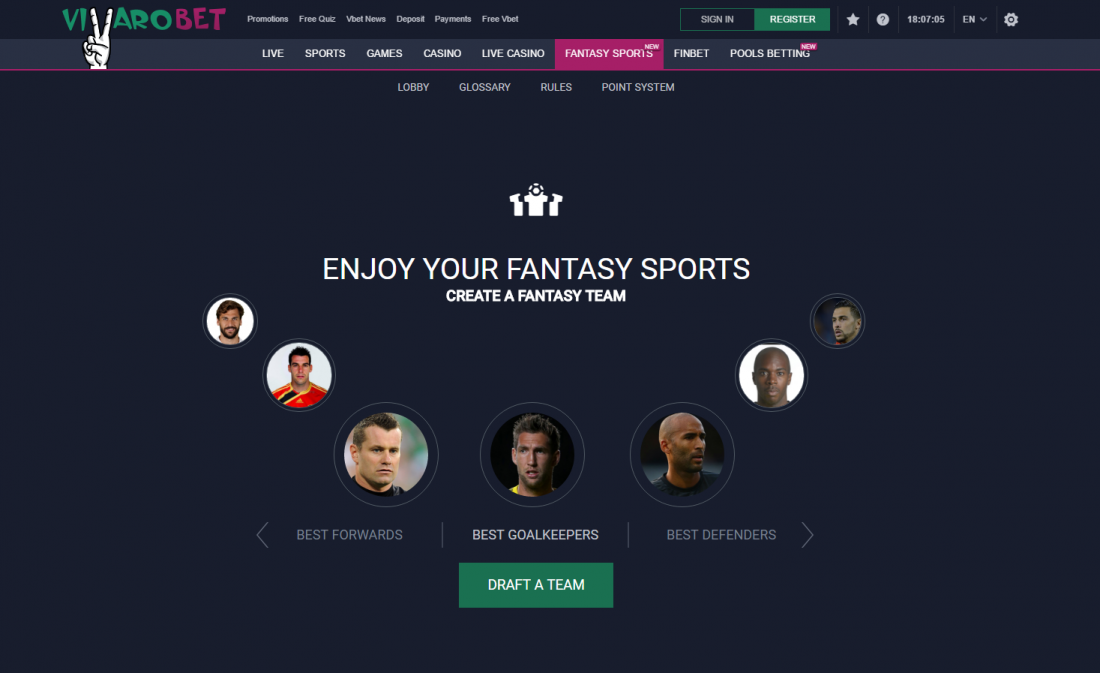Select the Best Forwards category
This screenshot has height=673, width=1100.
click(x=349, y=535)
